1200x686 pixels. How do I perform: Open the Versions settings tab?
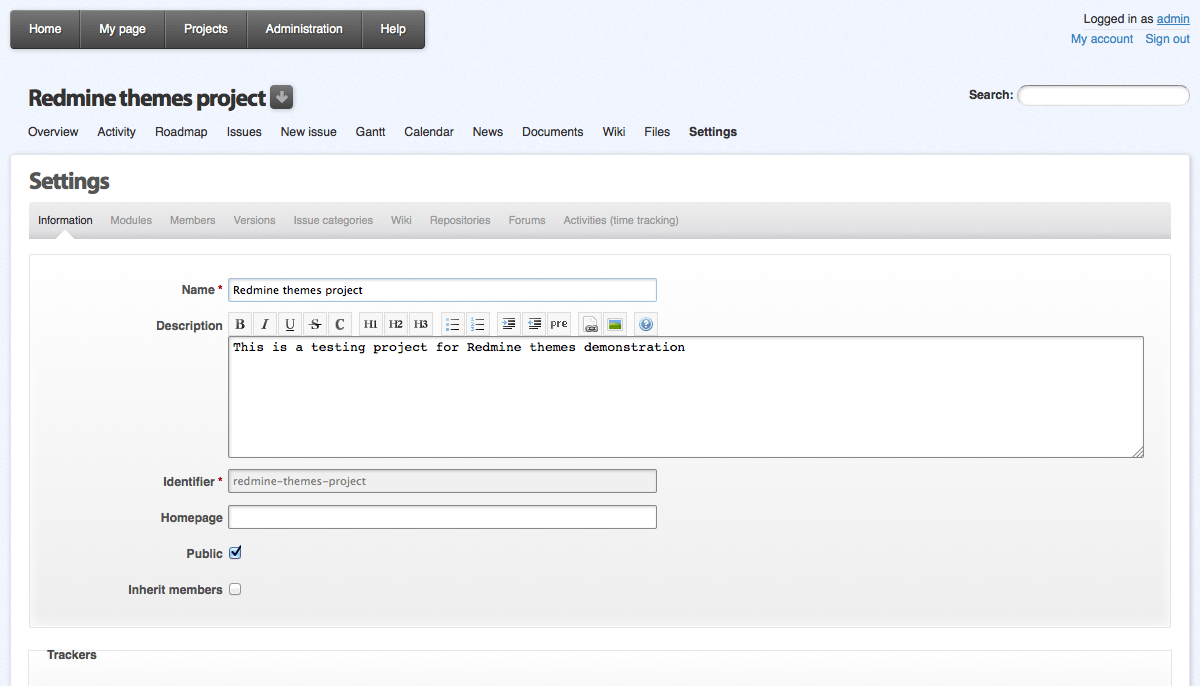[254, 220]
